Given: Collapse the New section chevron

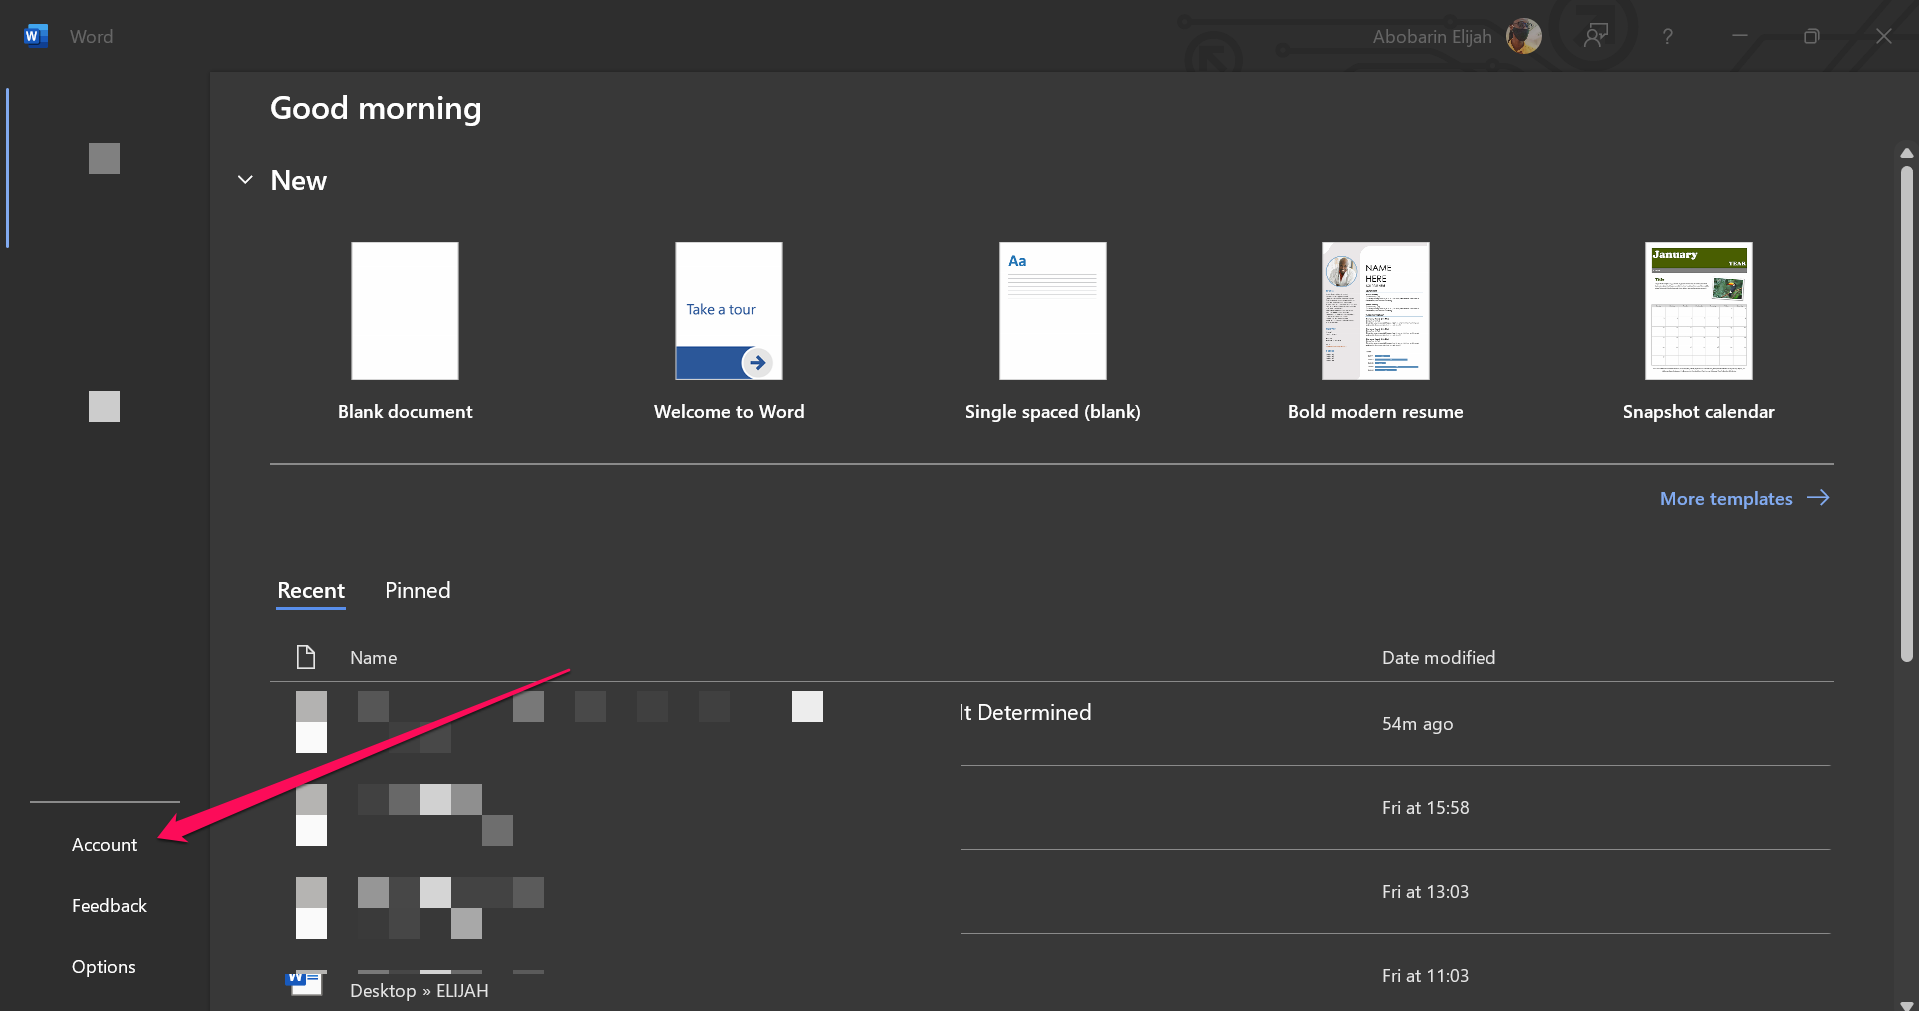Looking at the screenshot, I should tap(245, 180).
